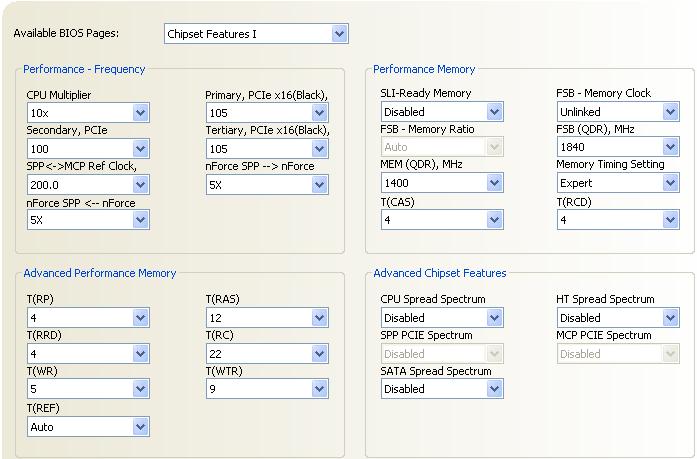Expand the MEM (QDR) MHz 1400 dropdown
This screenshot has width=697, height=459.
tap(442, 183)
